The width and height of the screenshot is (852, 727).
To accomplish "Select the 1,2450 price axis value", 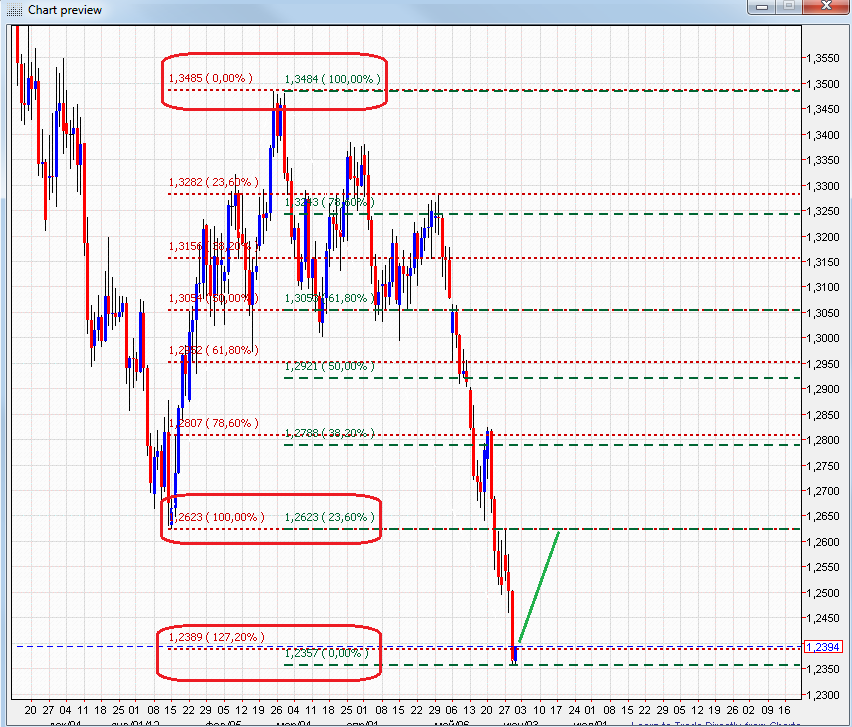I will coord(823,618).
